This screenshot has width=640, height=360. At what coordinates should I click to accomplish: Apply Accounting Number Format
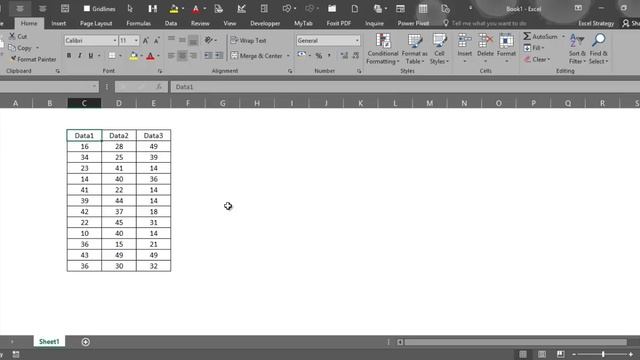coord(302,56)
